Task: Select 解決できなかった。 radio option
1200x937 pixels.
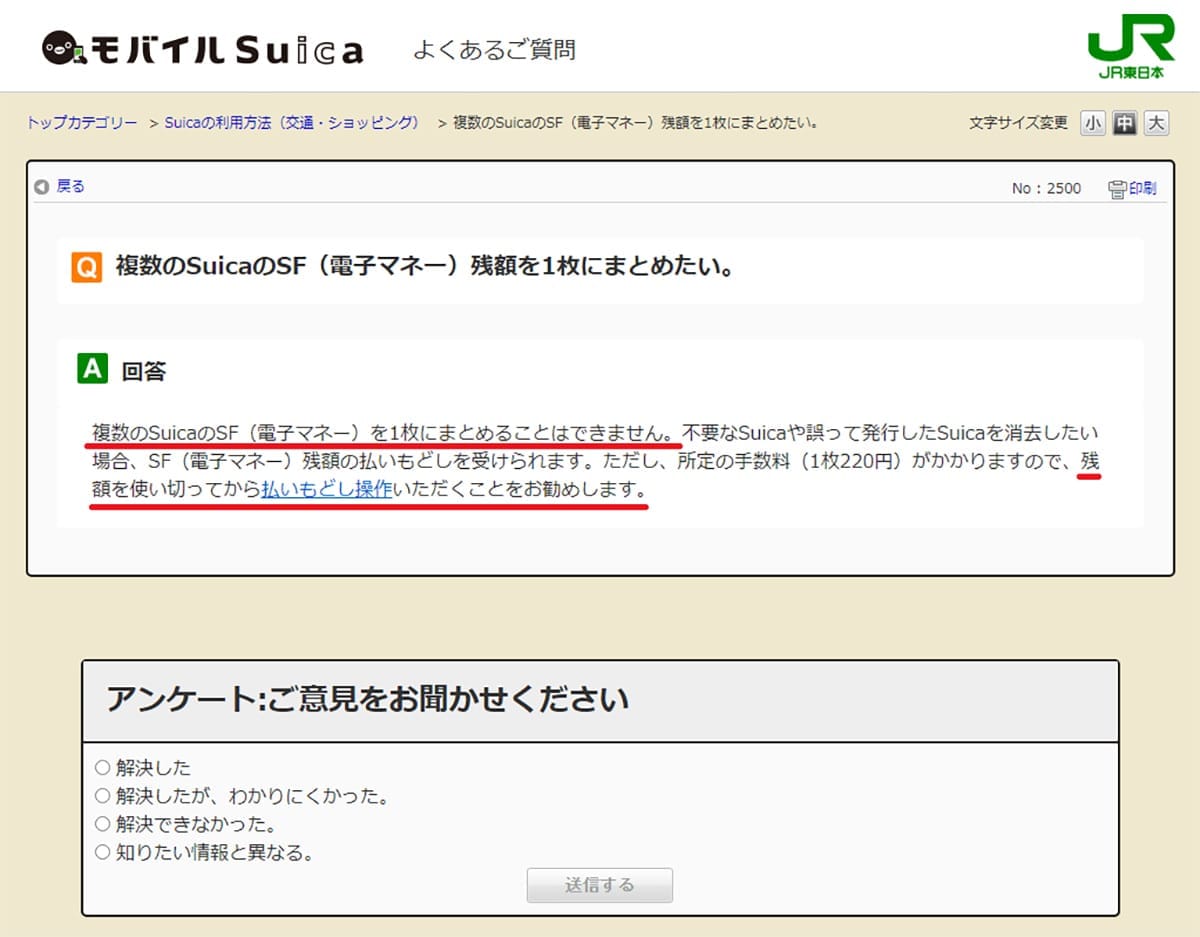Action: pyautogui.click(x=102, y=824)
